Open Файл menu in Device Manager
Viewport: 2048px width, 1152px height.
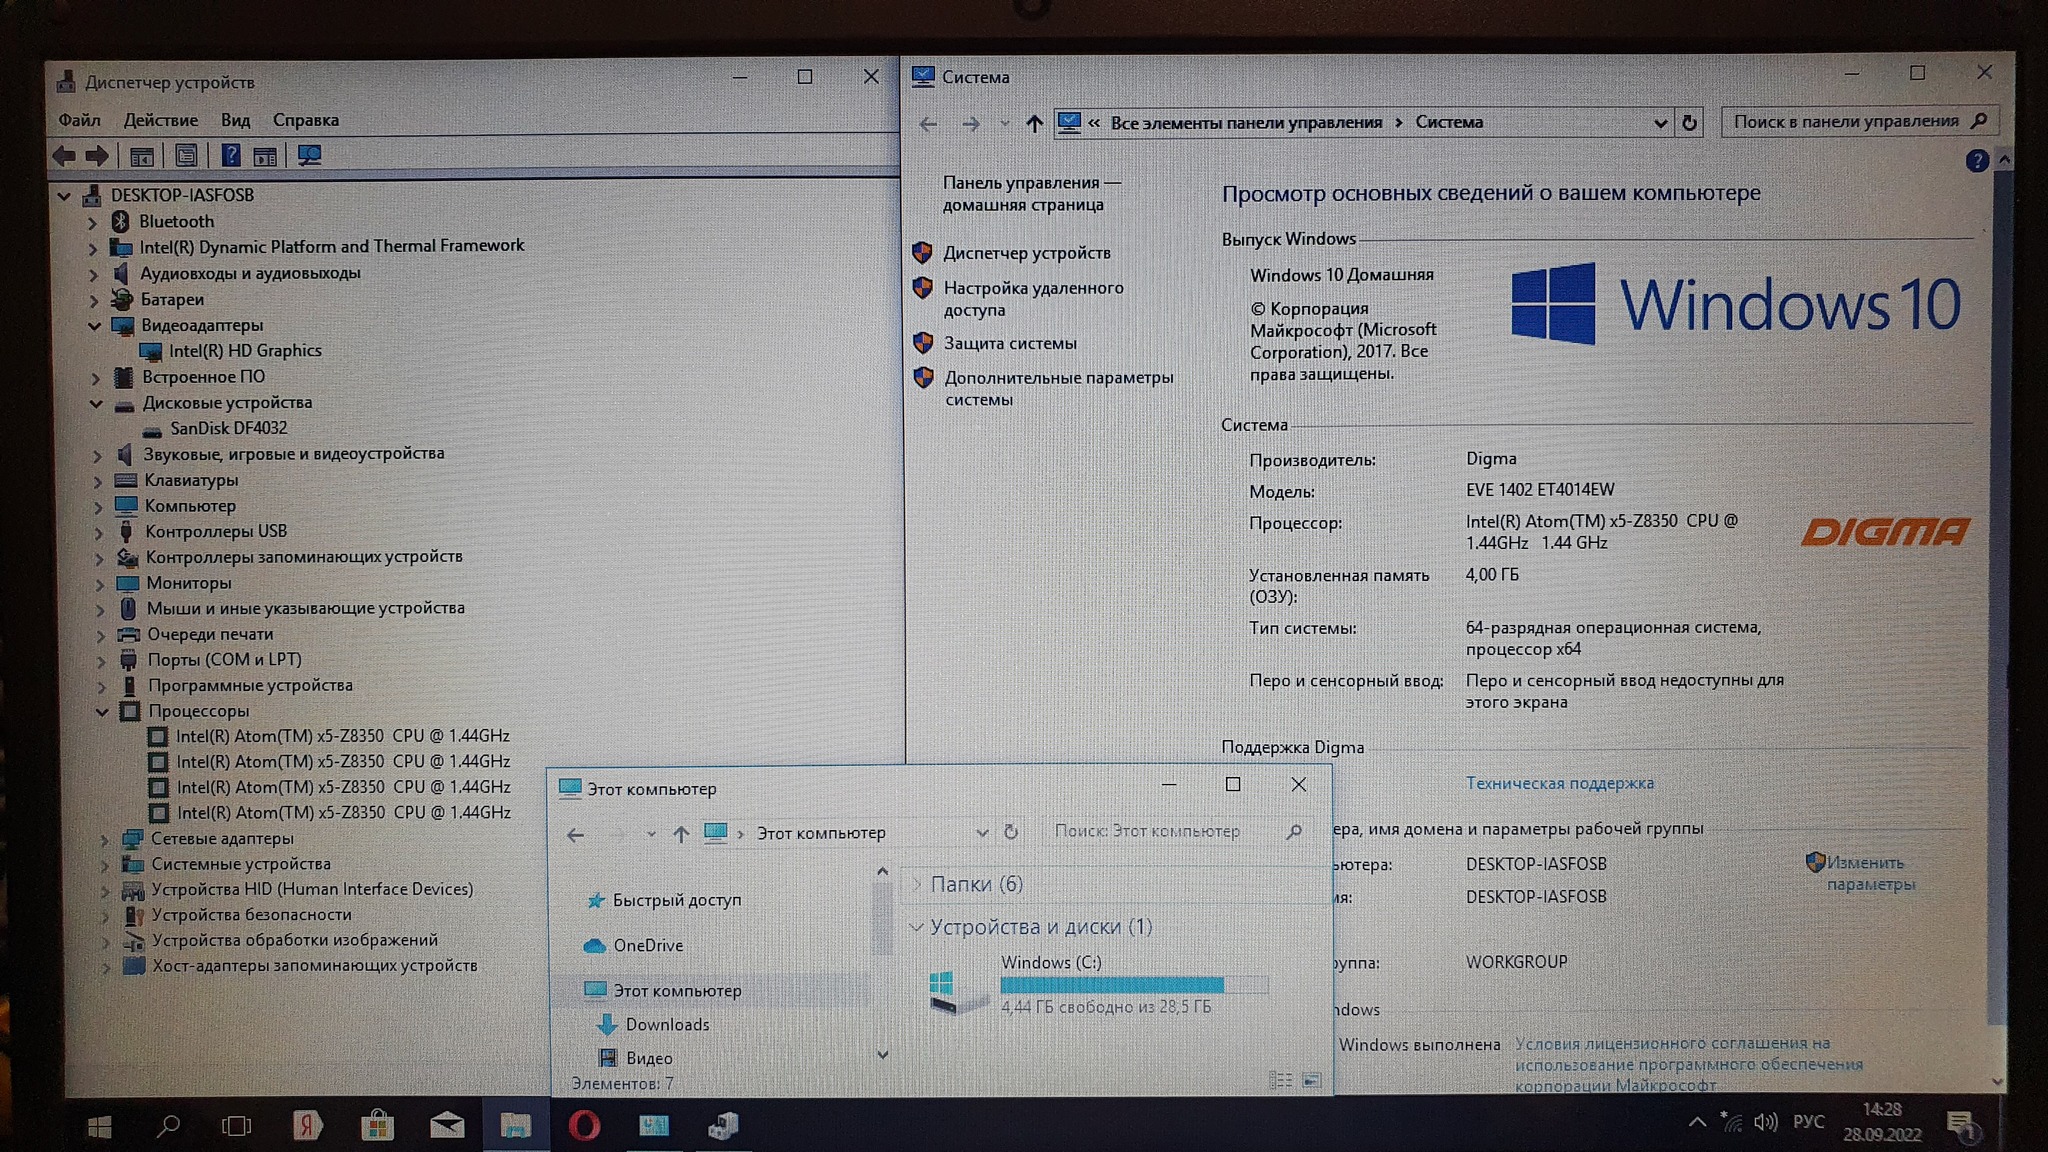pyautogui.click(x=79, y=120)
